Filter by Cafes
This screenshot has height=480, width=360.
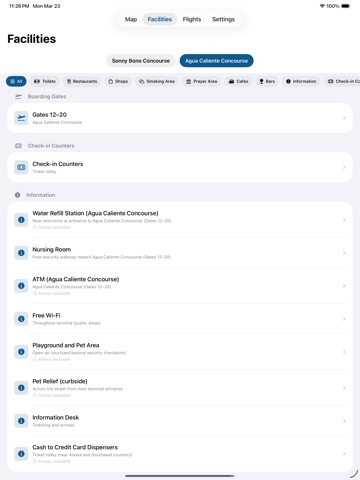(x=238, y=81)
